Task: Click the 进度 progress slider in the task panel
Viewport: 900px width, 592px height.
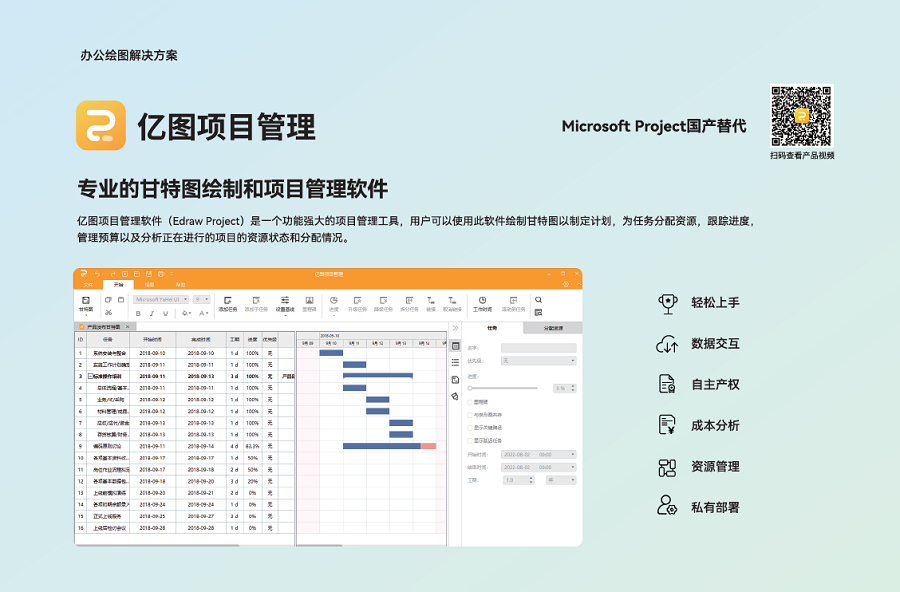Action: click(503, 388)
